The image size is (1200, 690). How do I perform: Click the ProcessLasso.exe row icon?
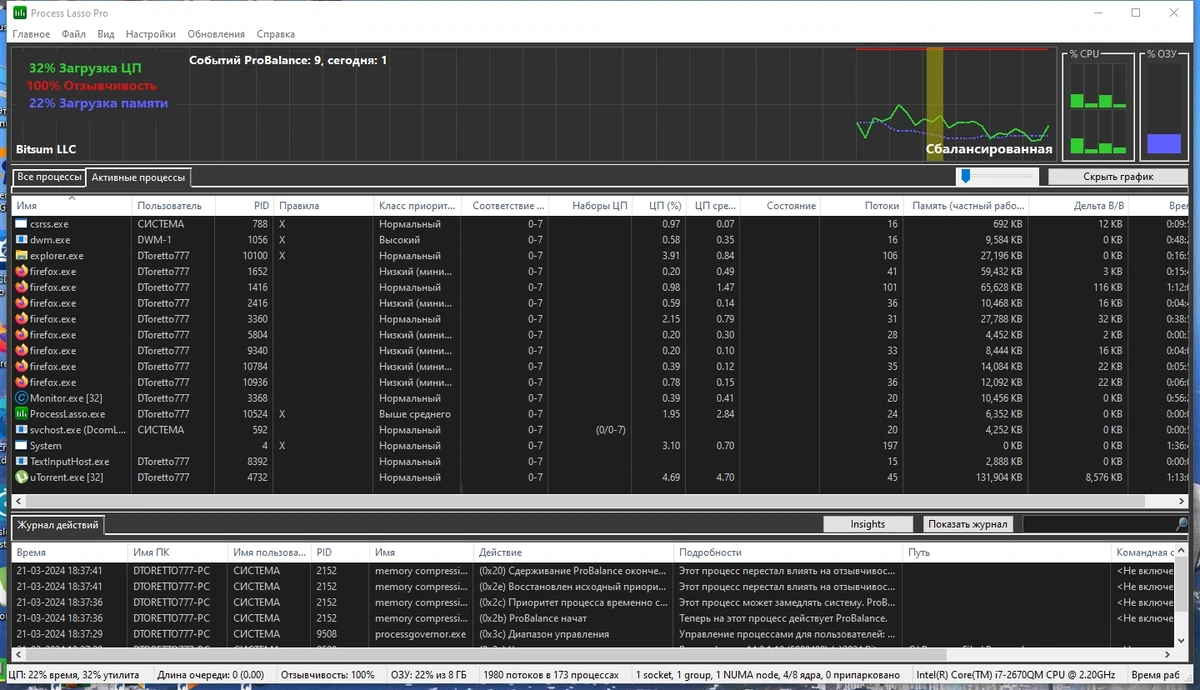point(21,414)
